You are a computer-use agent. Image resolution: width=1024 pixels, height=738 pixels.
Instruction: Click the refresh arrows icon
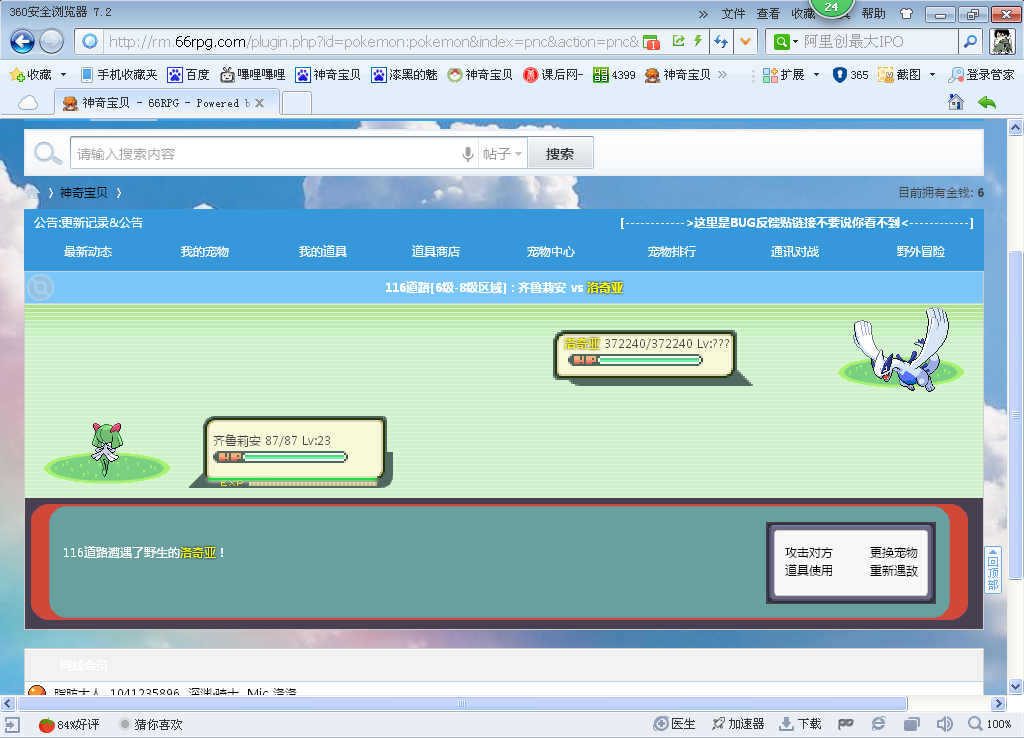coord(720,42)
